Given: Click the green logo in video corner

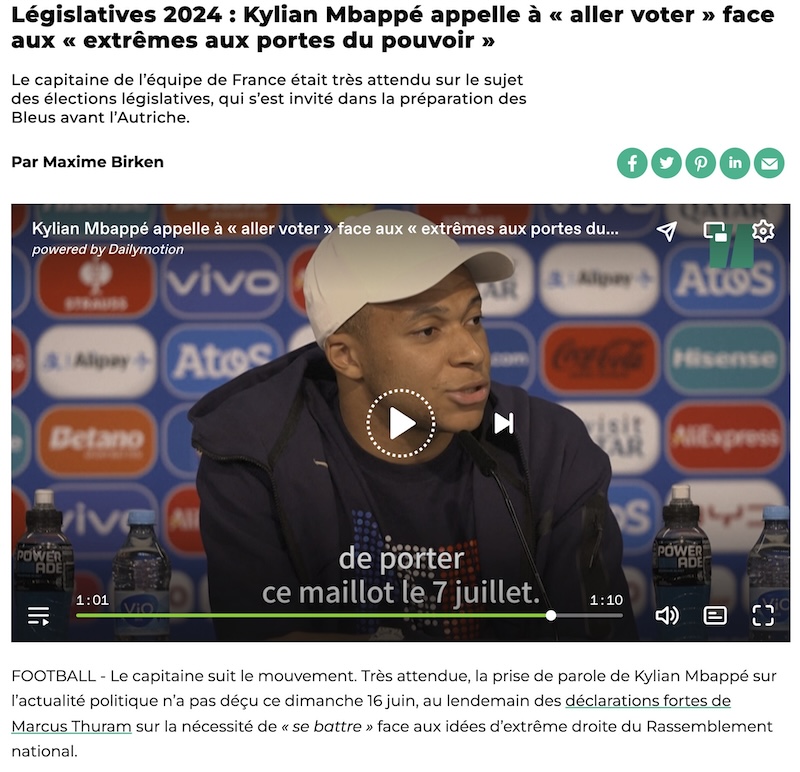Looking at the screenshot, I should (732, 246).
